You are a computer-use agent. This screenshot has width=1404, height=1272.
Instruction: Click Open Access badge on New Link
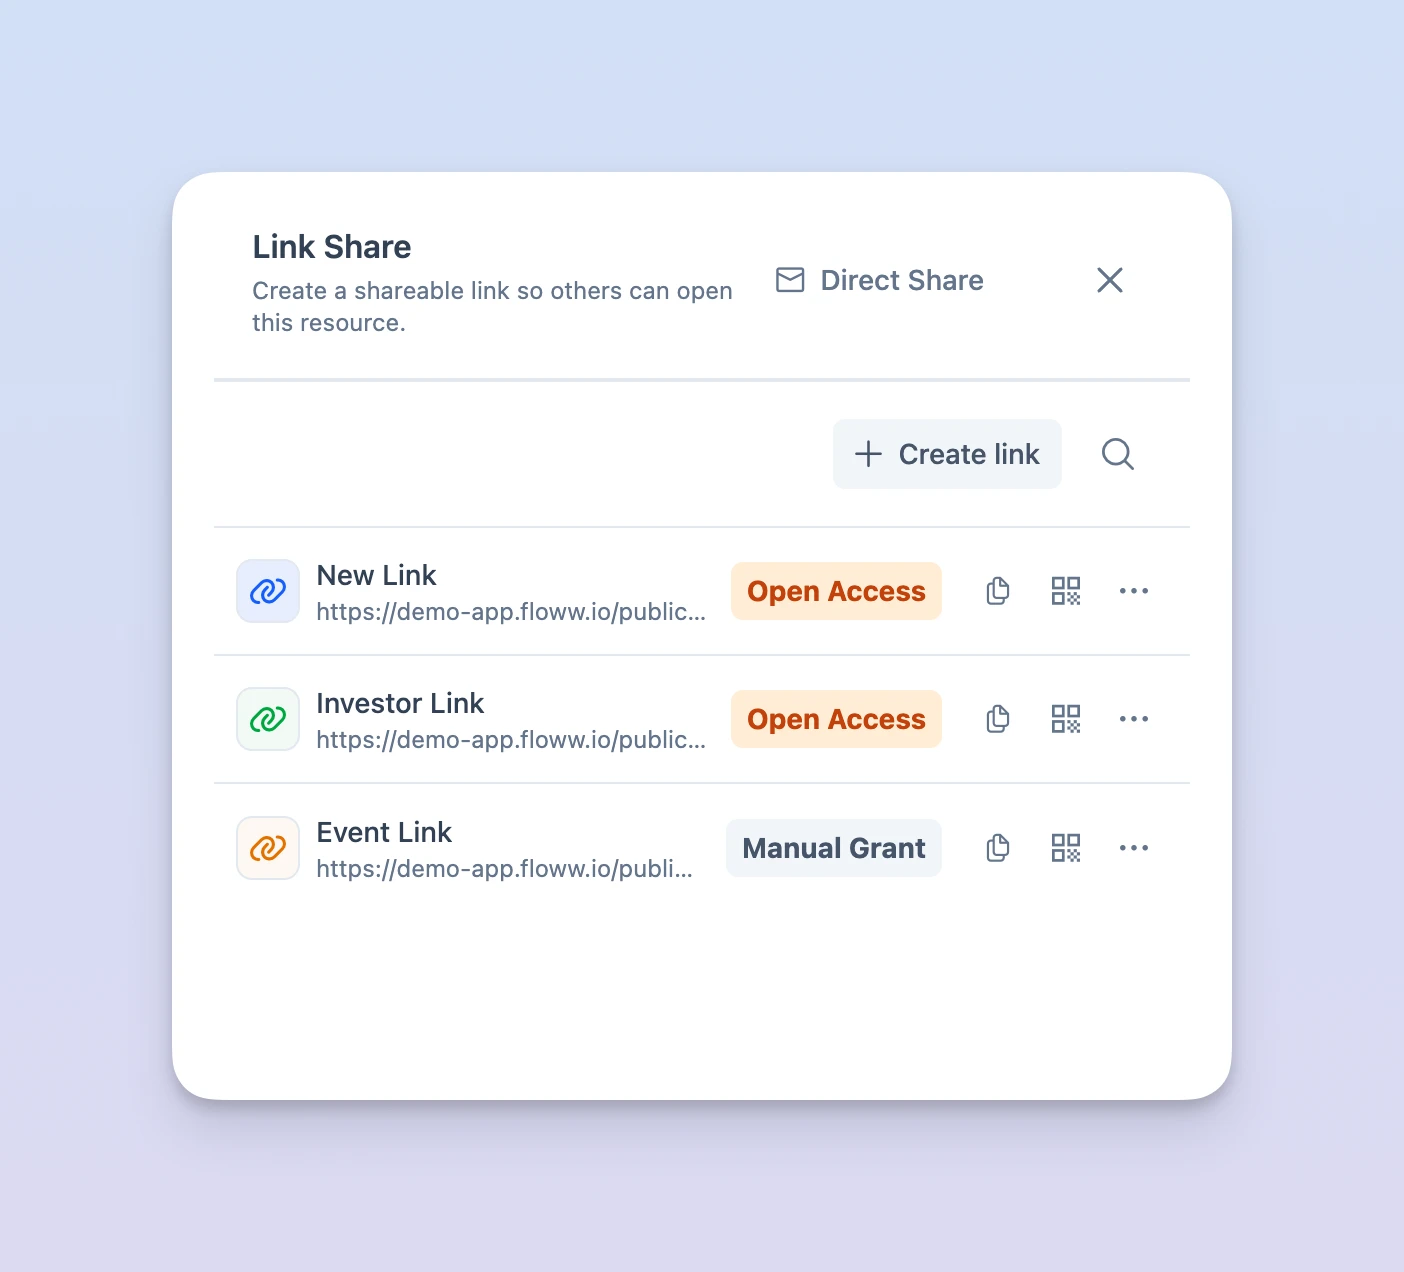pyautogui.click(x=836, y=591)
